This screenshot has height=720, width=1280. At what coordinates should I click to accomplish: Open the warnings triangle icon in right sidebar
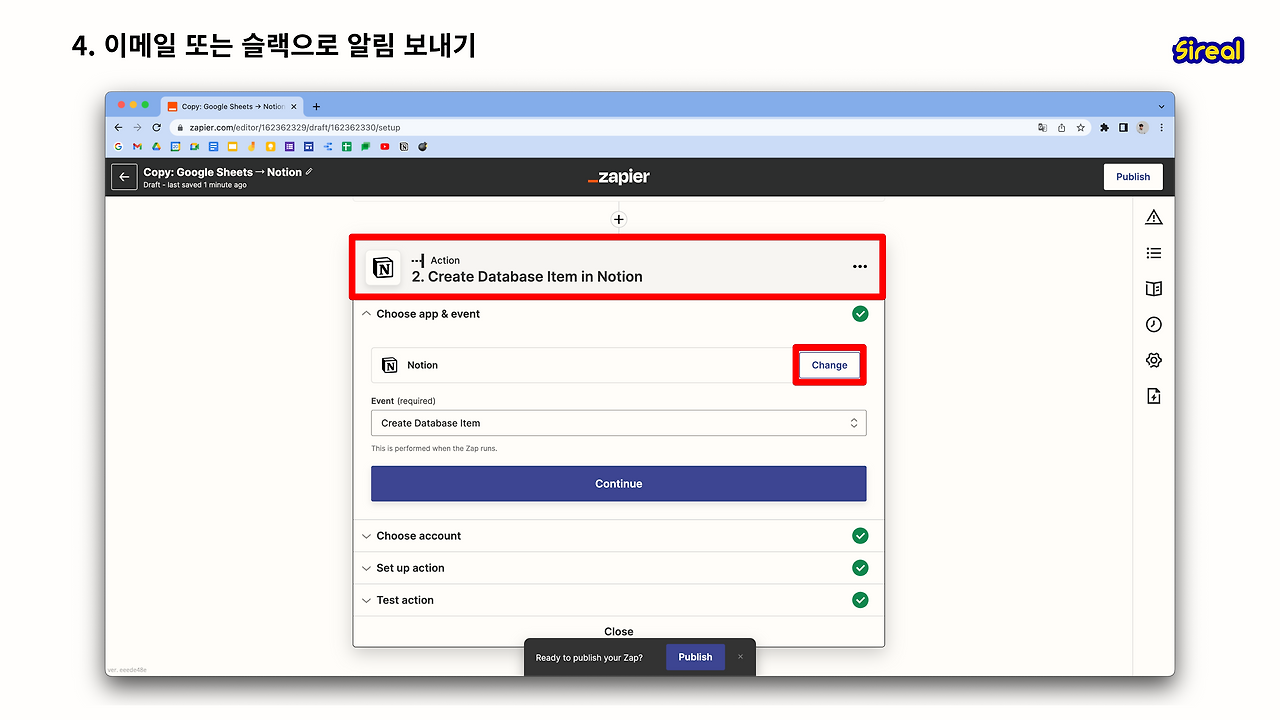click(x=1154, y=218)
